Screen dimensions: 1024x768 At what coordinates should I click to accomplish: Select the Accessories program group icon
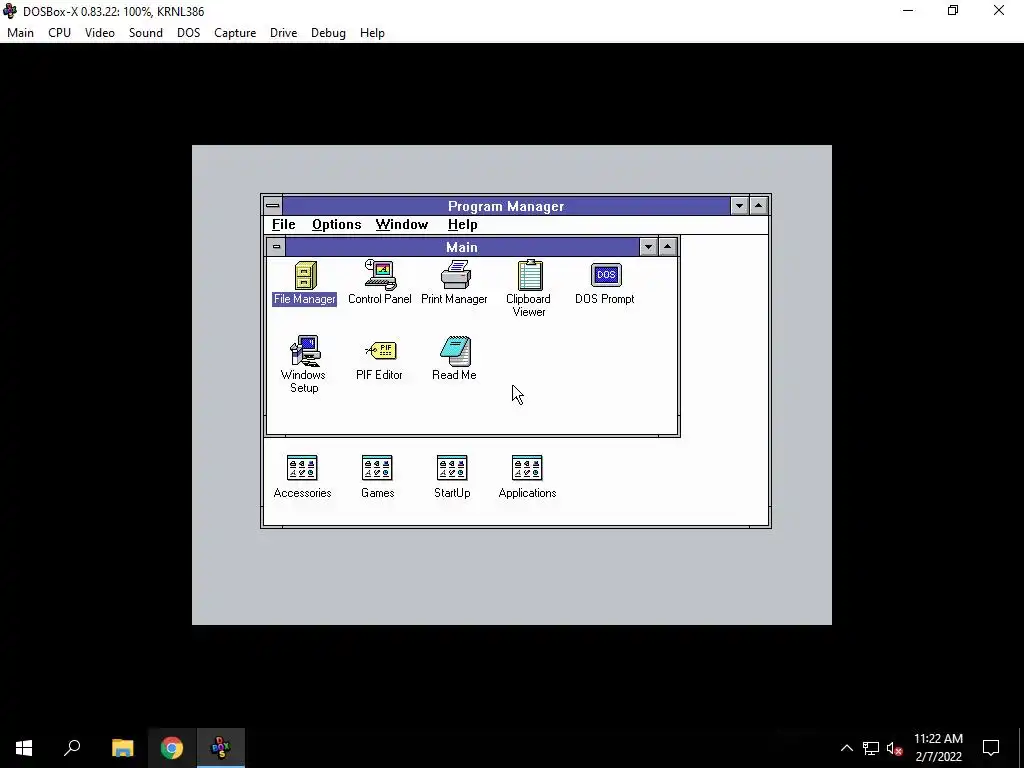tap(302, 468)
